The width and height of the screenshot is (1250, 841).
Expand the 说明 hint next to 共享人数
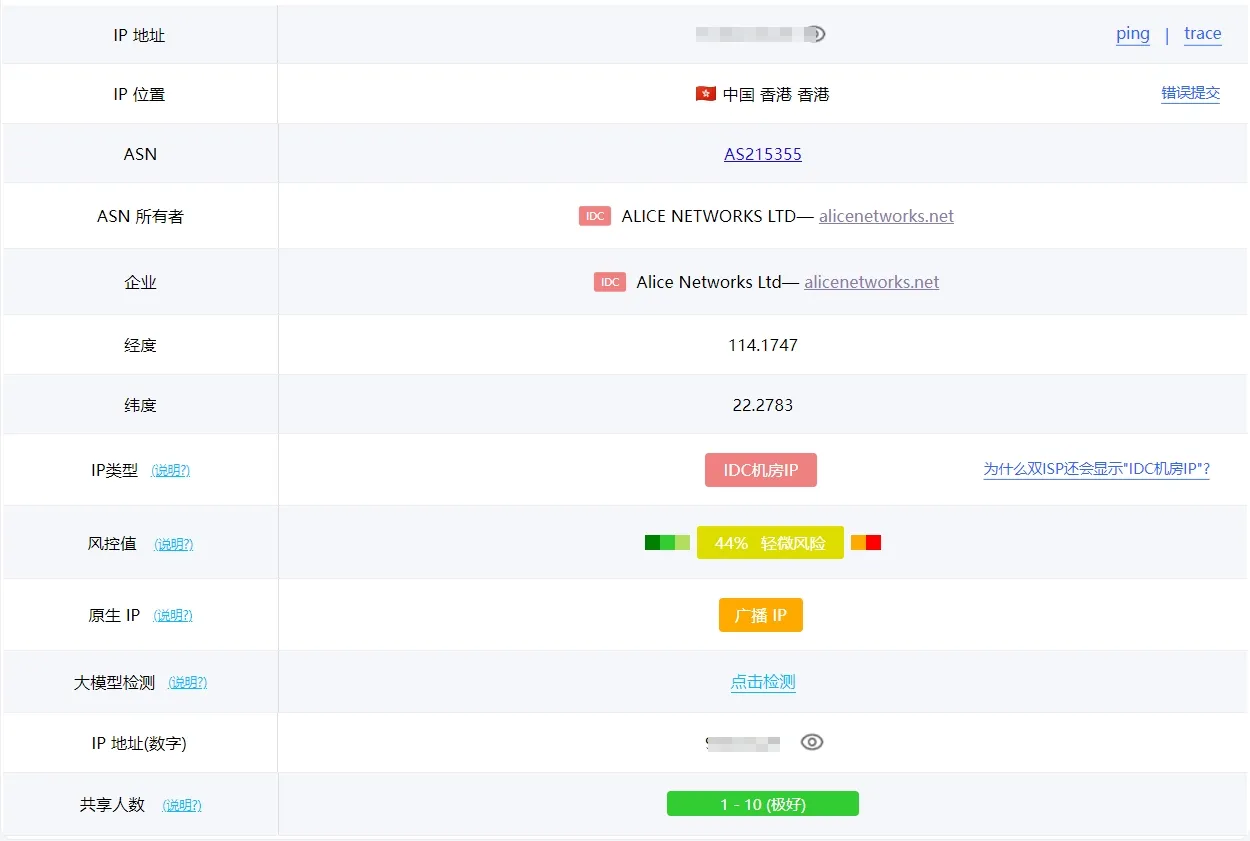point(182,805)
